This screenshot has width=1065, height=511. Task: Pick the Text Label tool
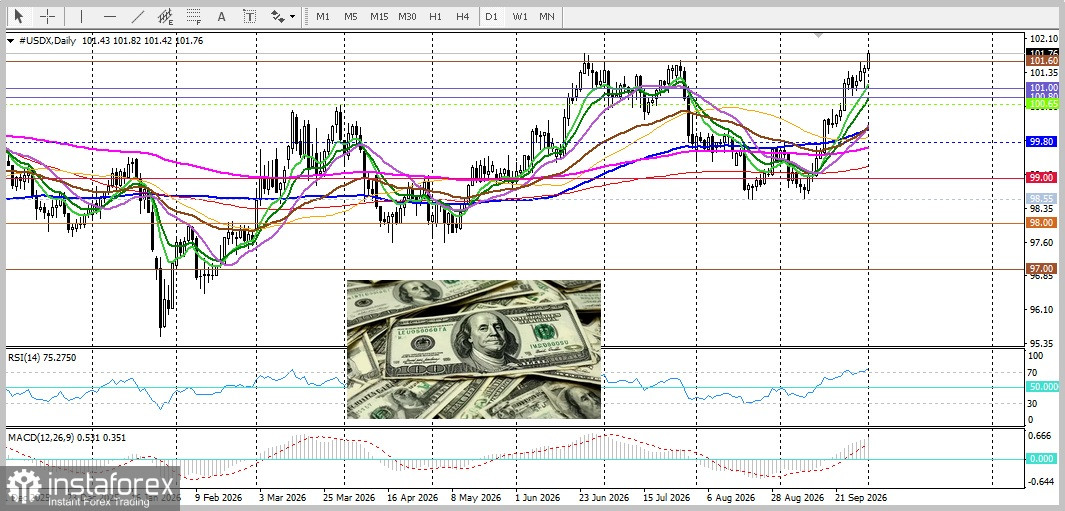pos(249,16)
